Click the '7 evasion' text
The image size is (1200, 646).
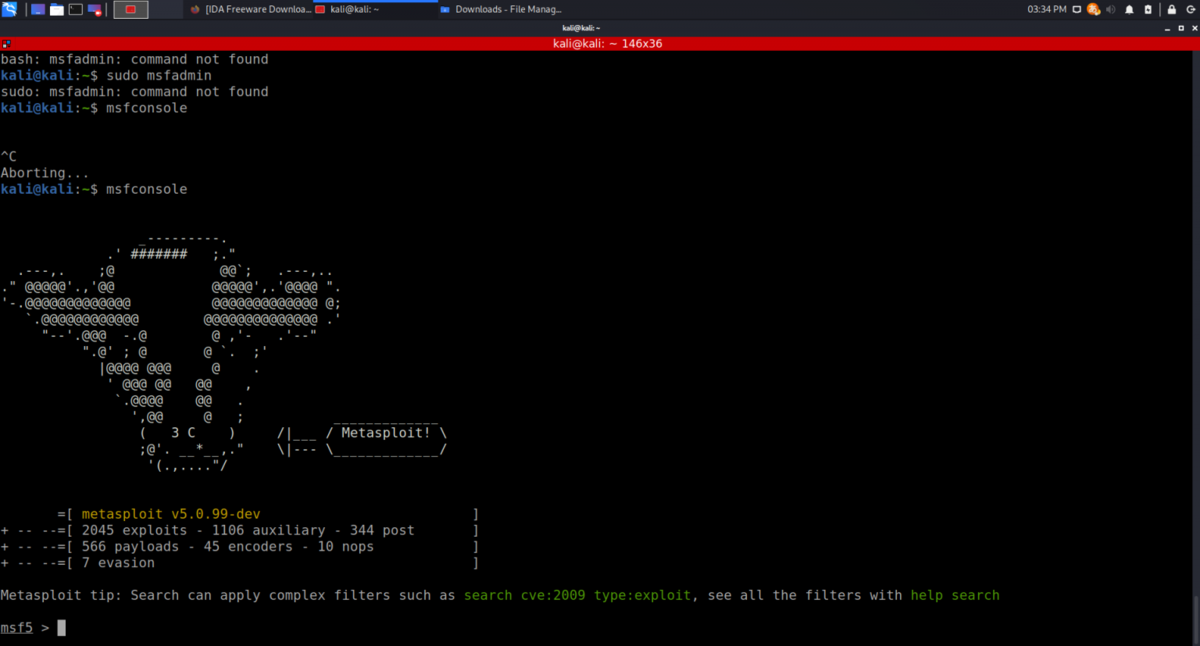118,563
